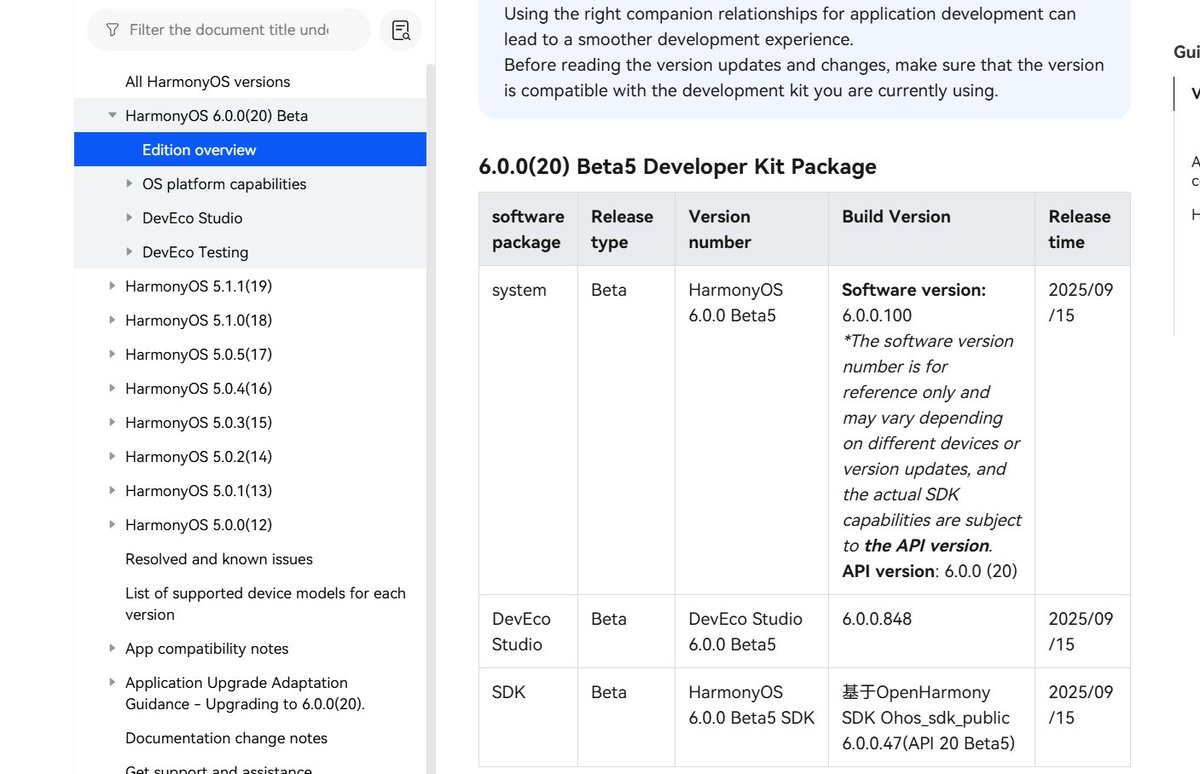
Task: Open Application Upgrade Adaptation Guidance
Action: (245, 693)
